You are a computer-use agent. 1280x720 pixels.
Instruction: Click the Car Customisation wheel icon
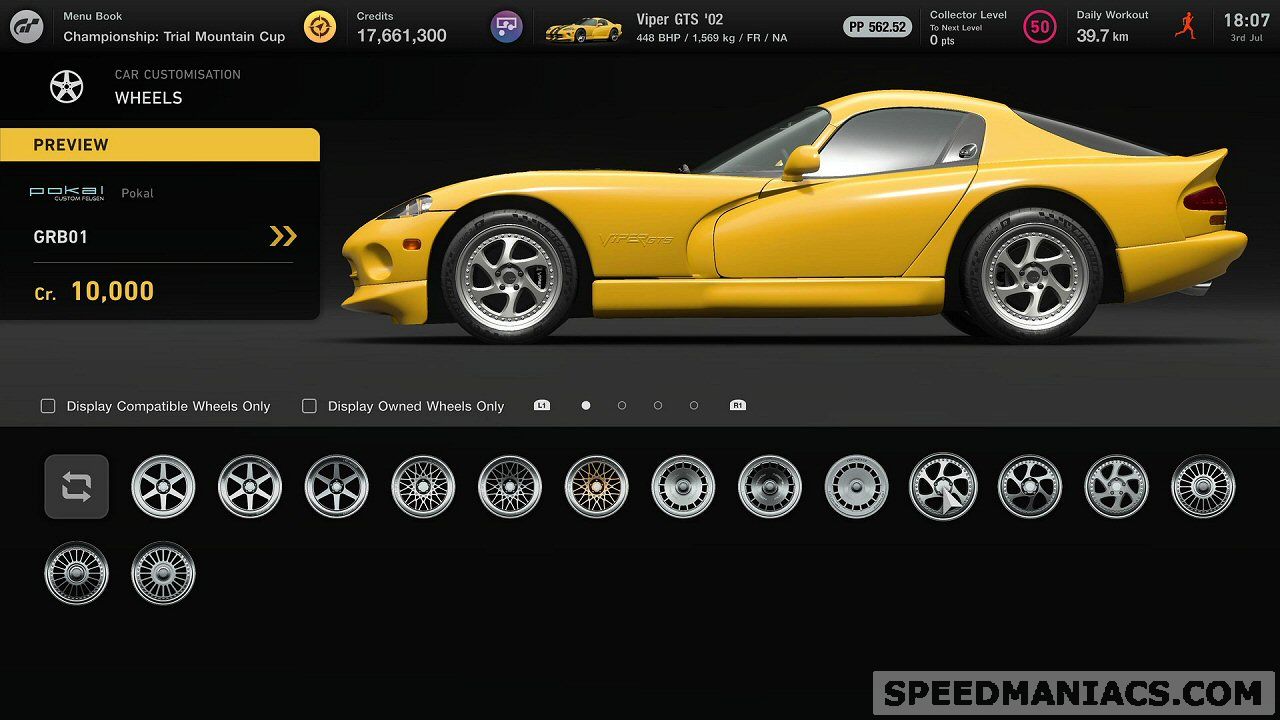[x=67, y=87]
